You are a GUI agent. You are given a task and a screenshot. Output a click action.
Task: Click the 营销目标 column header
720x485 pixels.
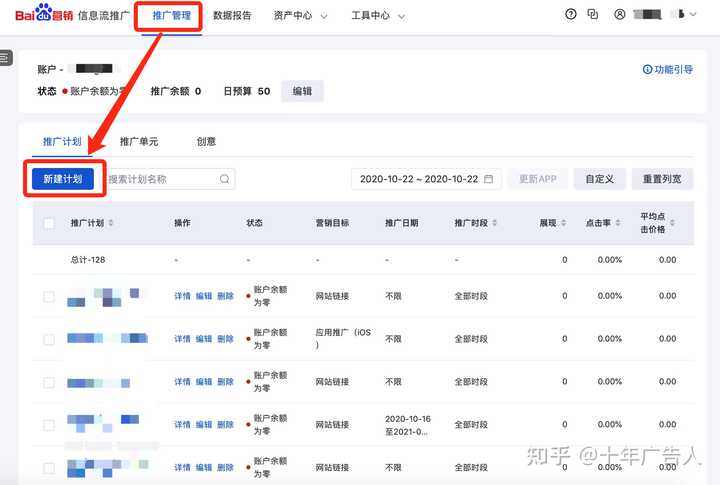coord(332,223)
